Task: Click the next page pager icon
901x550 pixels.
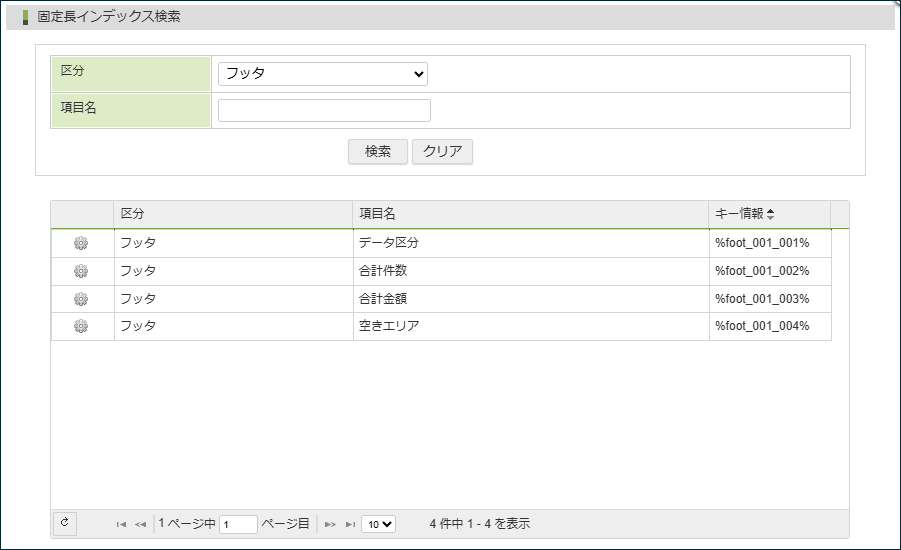Action: point(330,524)
